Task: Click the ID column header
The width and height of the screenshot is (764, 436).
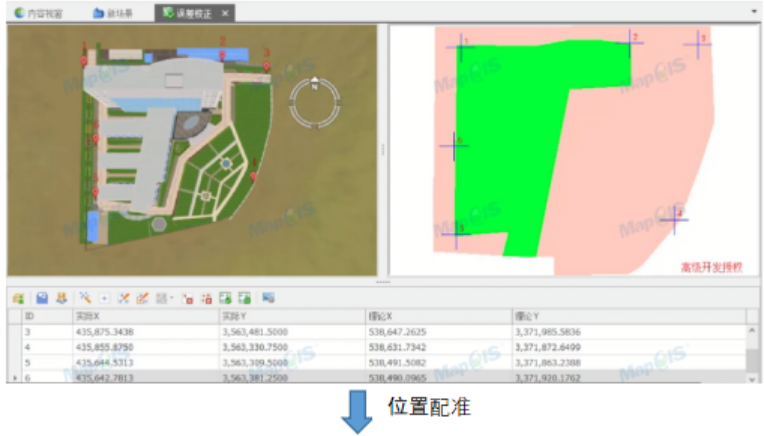Action: tap(47, 316)
